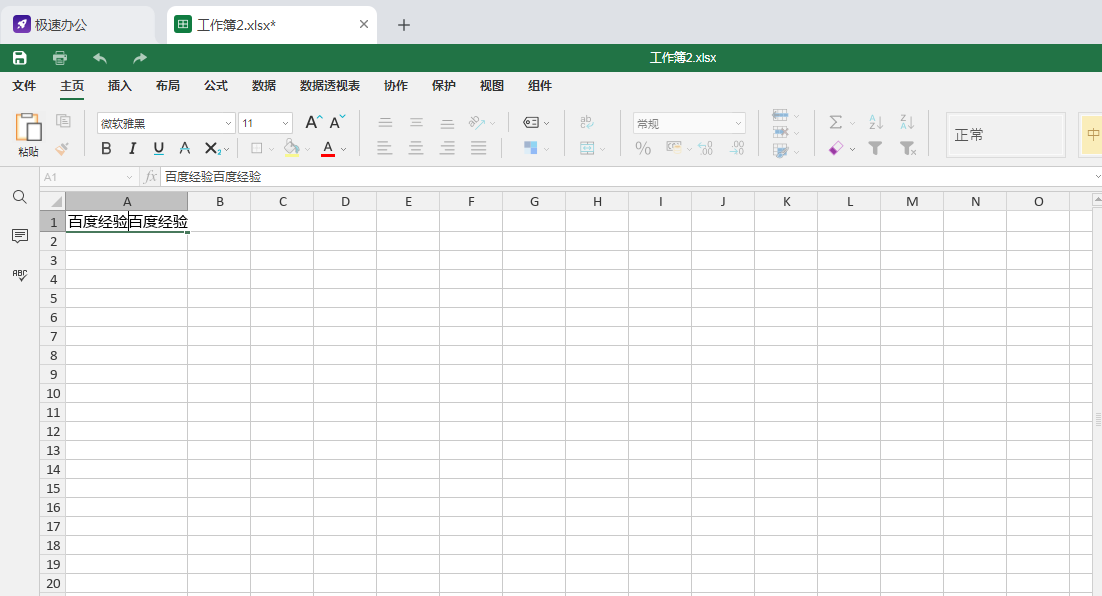Image resolution: width=1102 pixels, height=596 pixels.
Task: Click the AutoSum sigma icon
Action: (836, 122)
